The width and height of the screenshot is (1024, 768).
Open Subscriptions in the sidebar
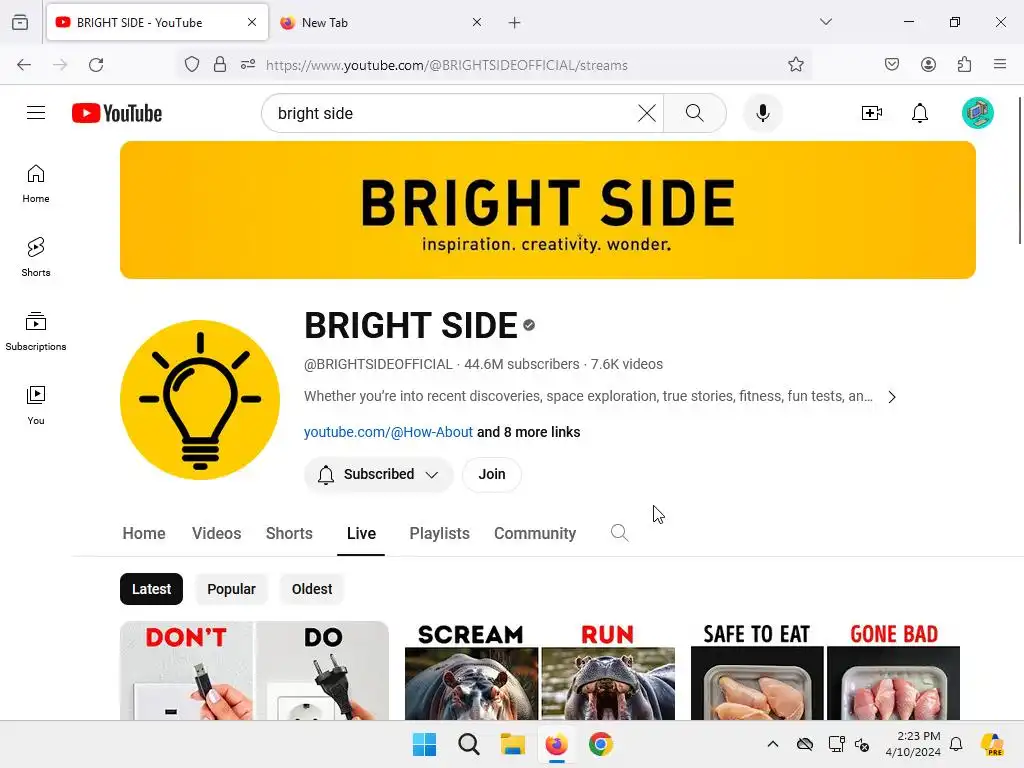point(36,331)
